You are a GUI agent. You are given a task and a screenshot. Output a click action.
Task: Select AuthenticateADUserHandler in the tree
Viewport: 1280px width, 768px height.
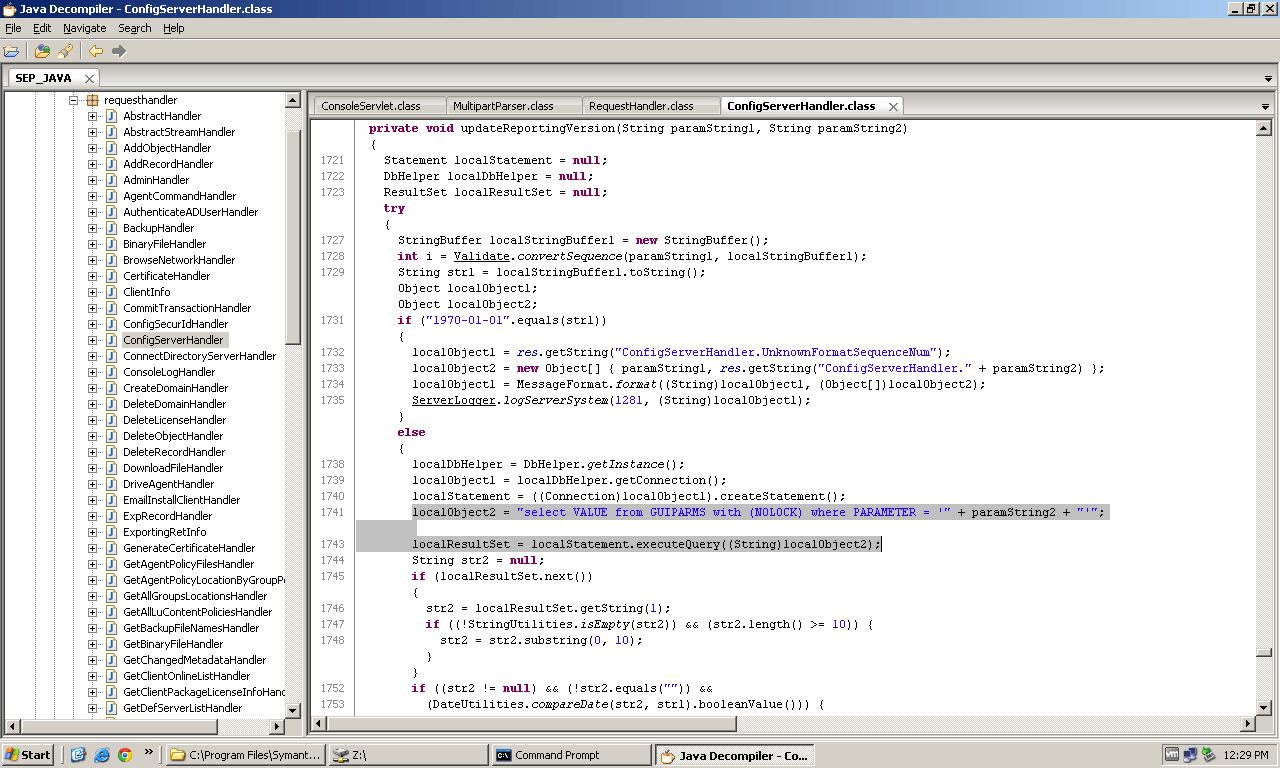point(190,212)
